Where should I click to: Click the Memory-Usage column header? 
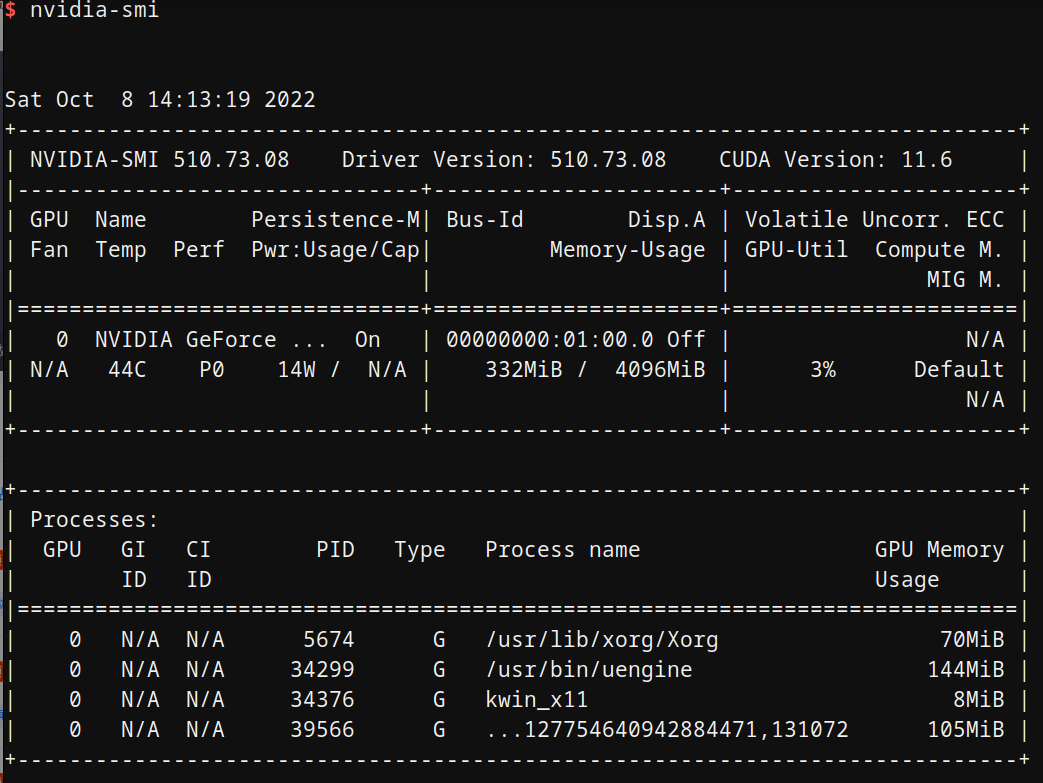[627, 250]
